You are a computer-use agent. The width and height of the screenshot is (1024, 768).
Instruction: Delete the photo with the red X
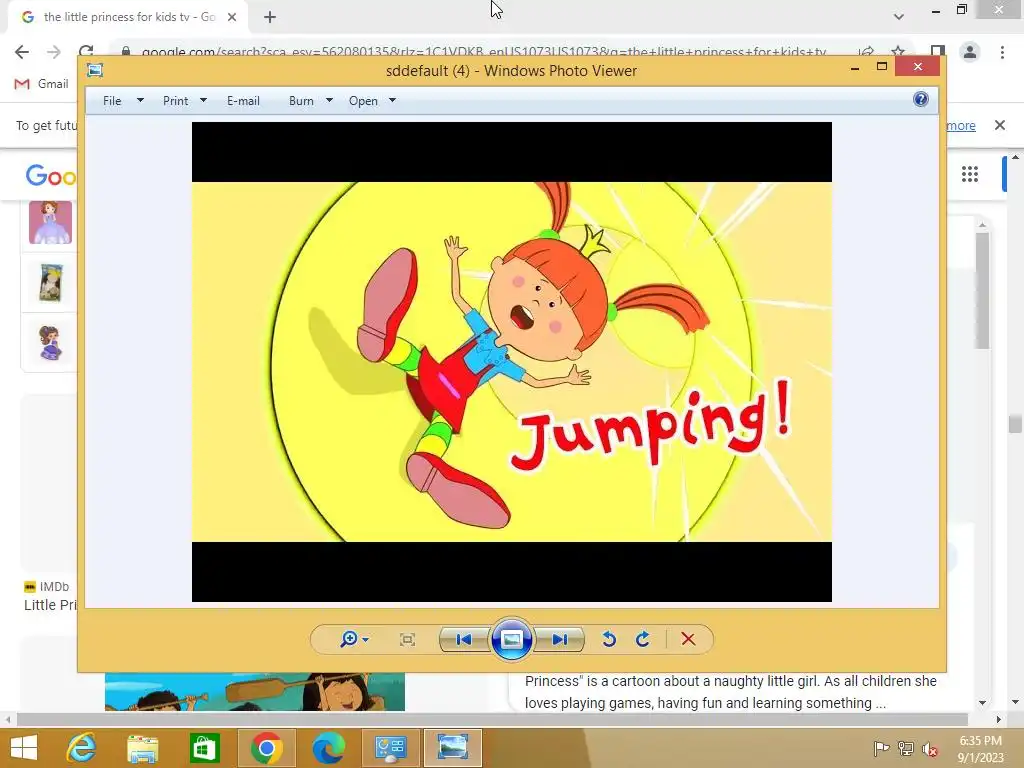pyautogui.click(x=688, y=639)
